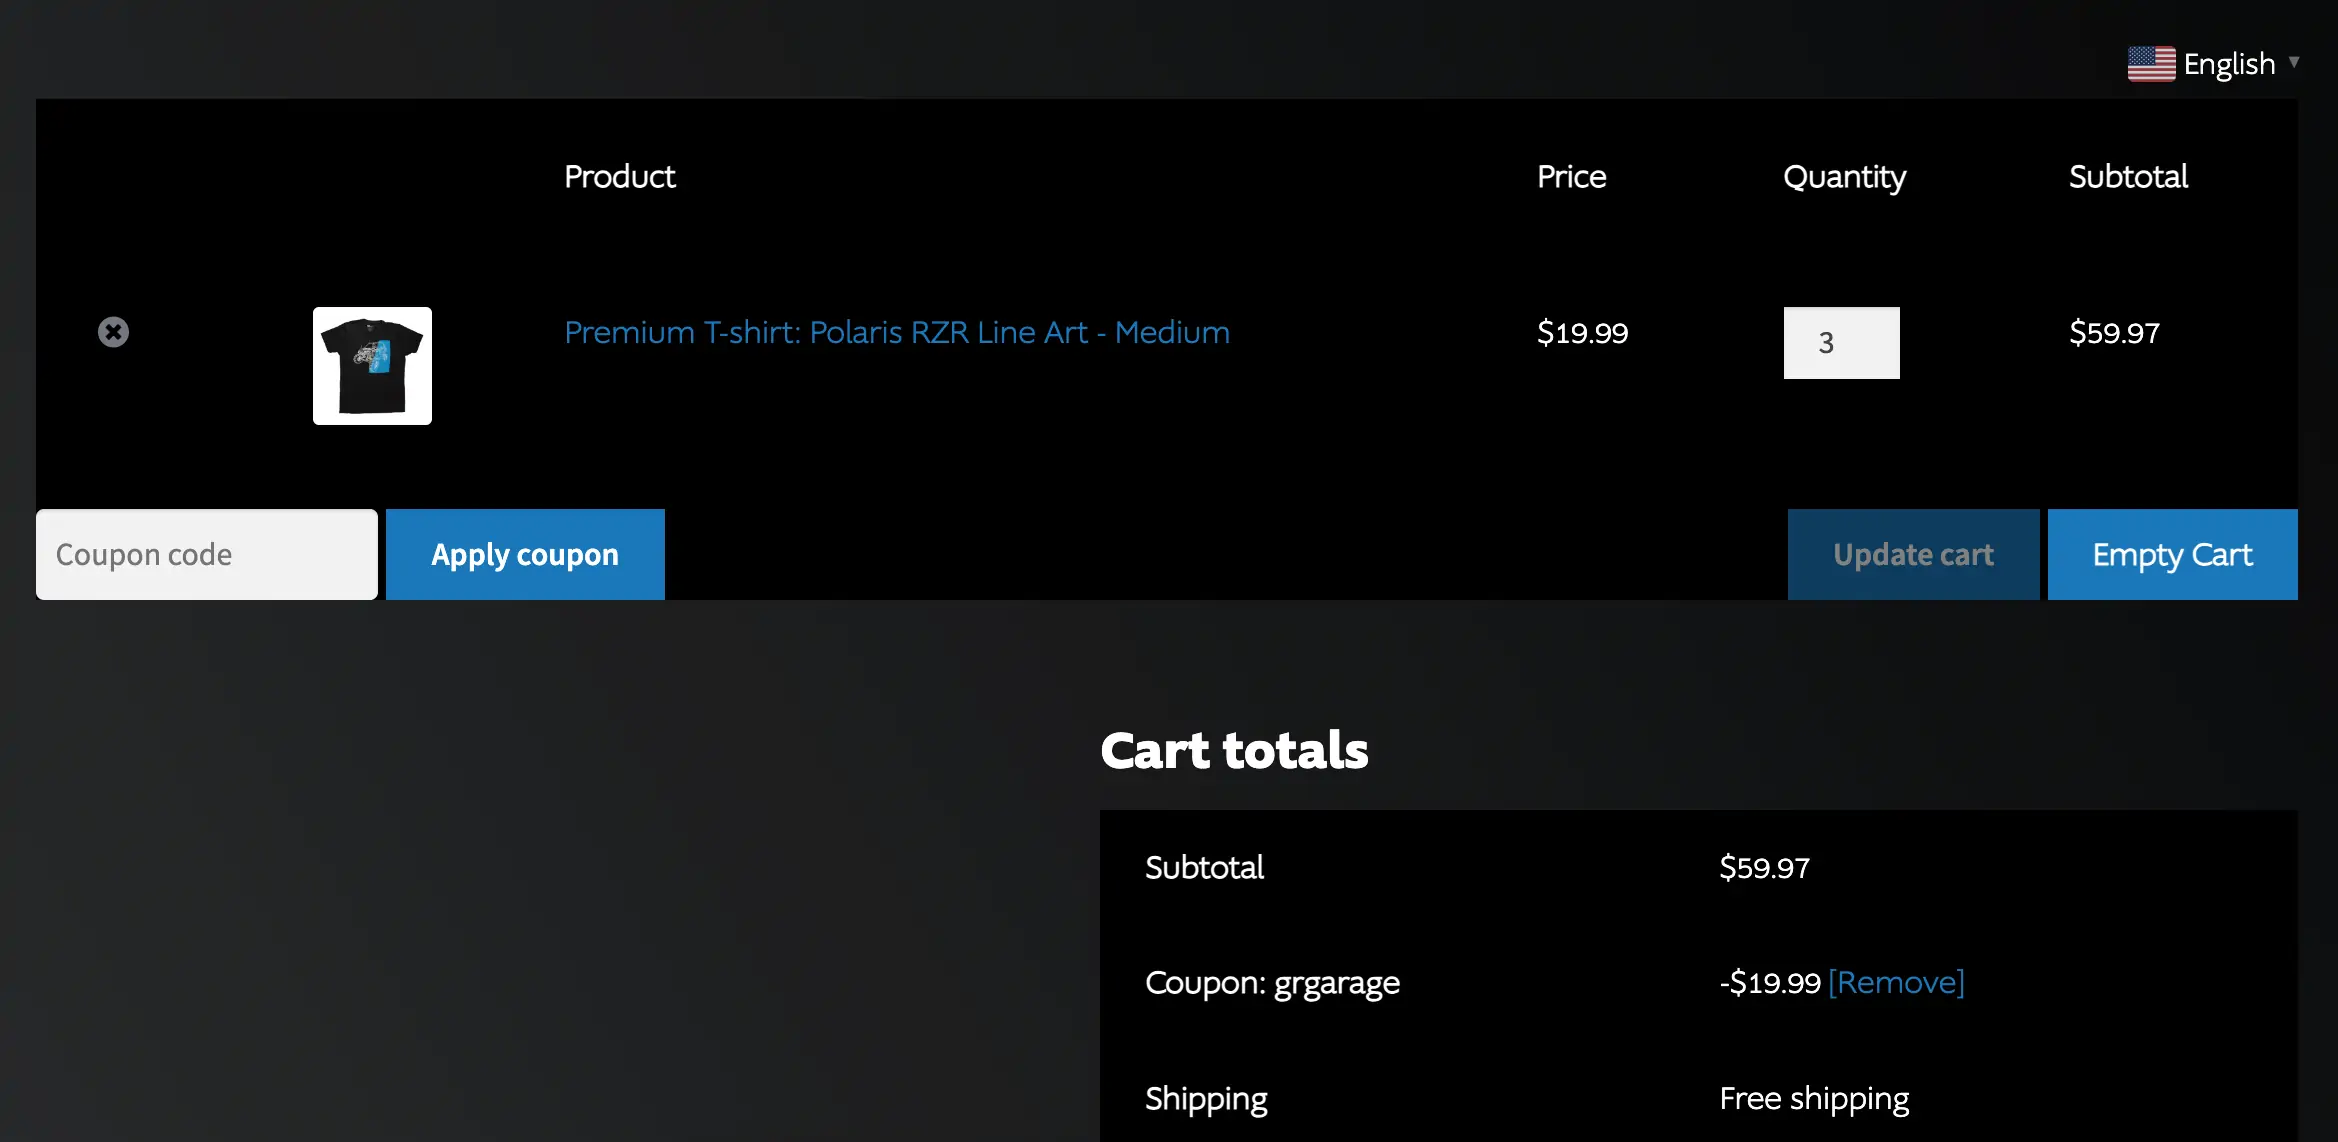Select the Free shipping text
The image size is (2338, 1142).
pyautogui.click(x=1814, y=1099)
